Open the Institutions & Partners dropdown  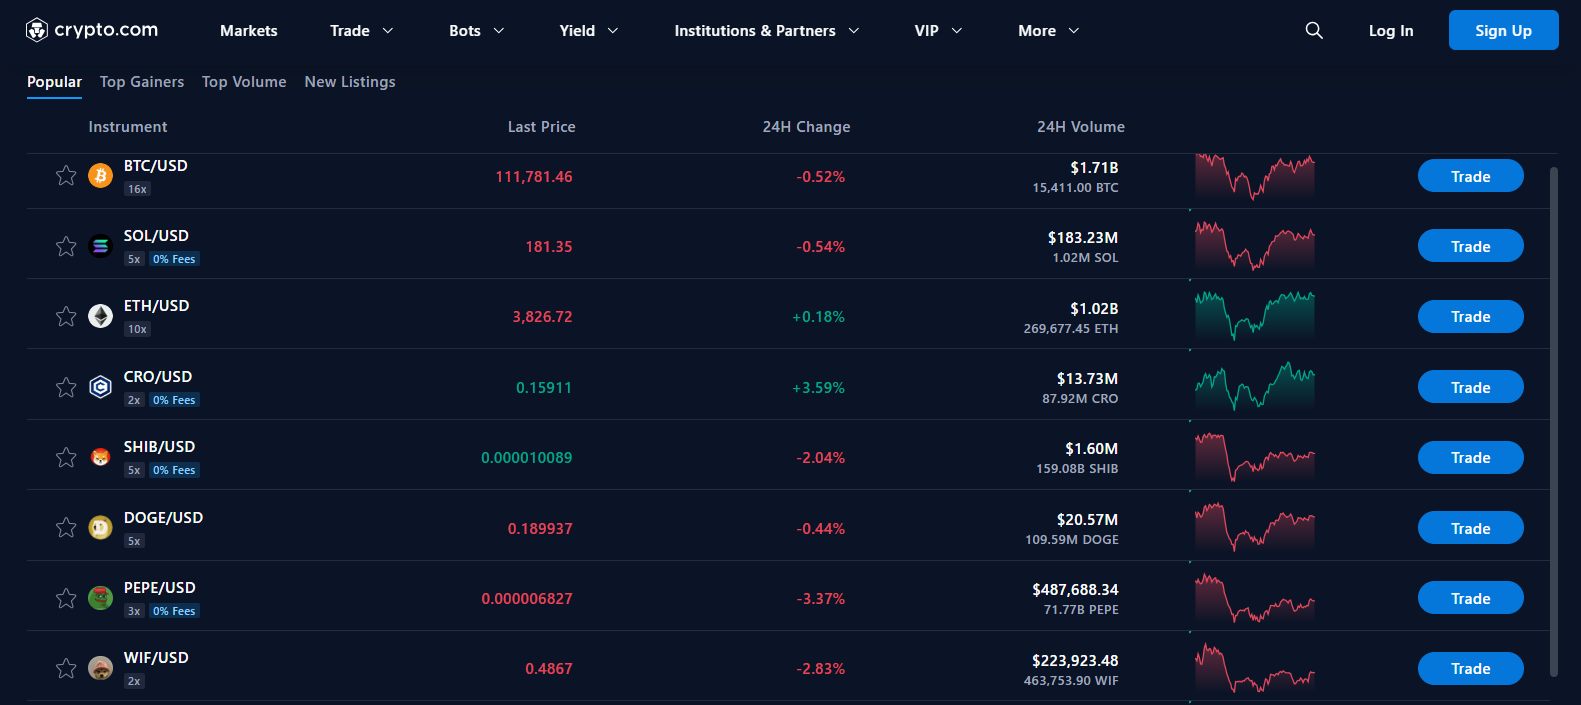click(x=766, y=31)
